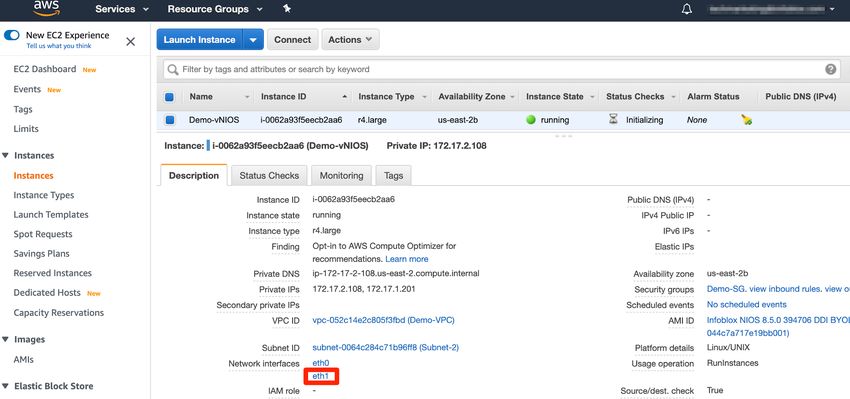This screenshot has height=399, width=850.
Task: Open Events in sidebar
Action: tap(27, 89)
